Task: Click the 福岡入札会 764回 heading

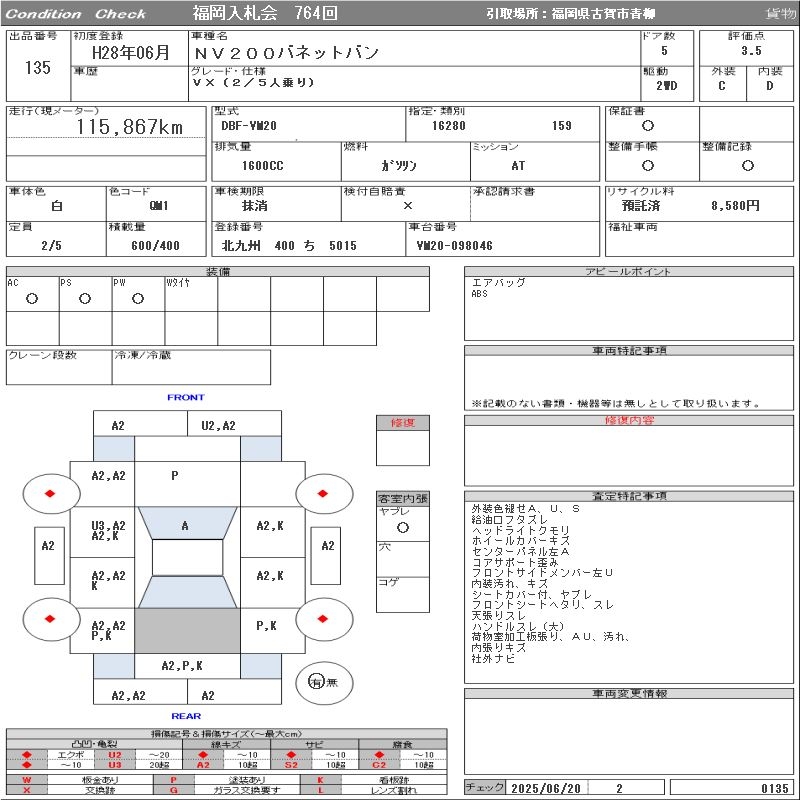Action: pos(265,13)
